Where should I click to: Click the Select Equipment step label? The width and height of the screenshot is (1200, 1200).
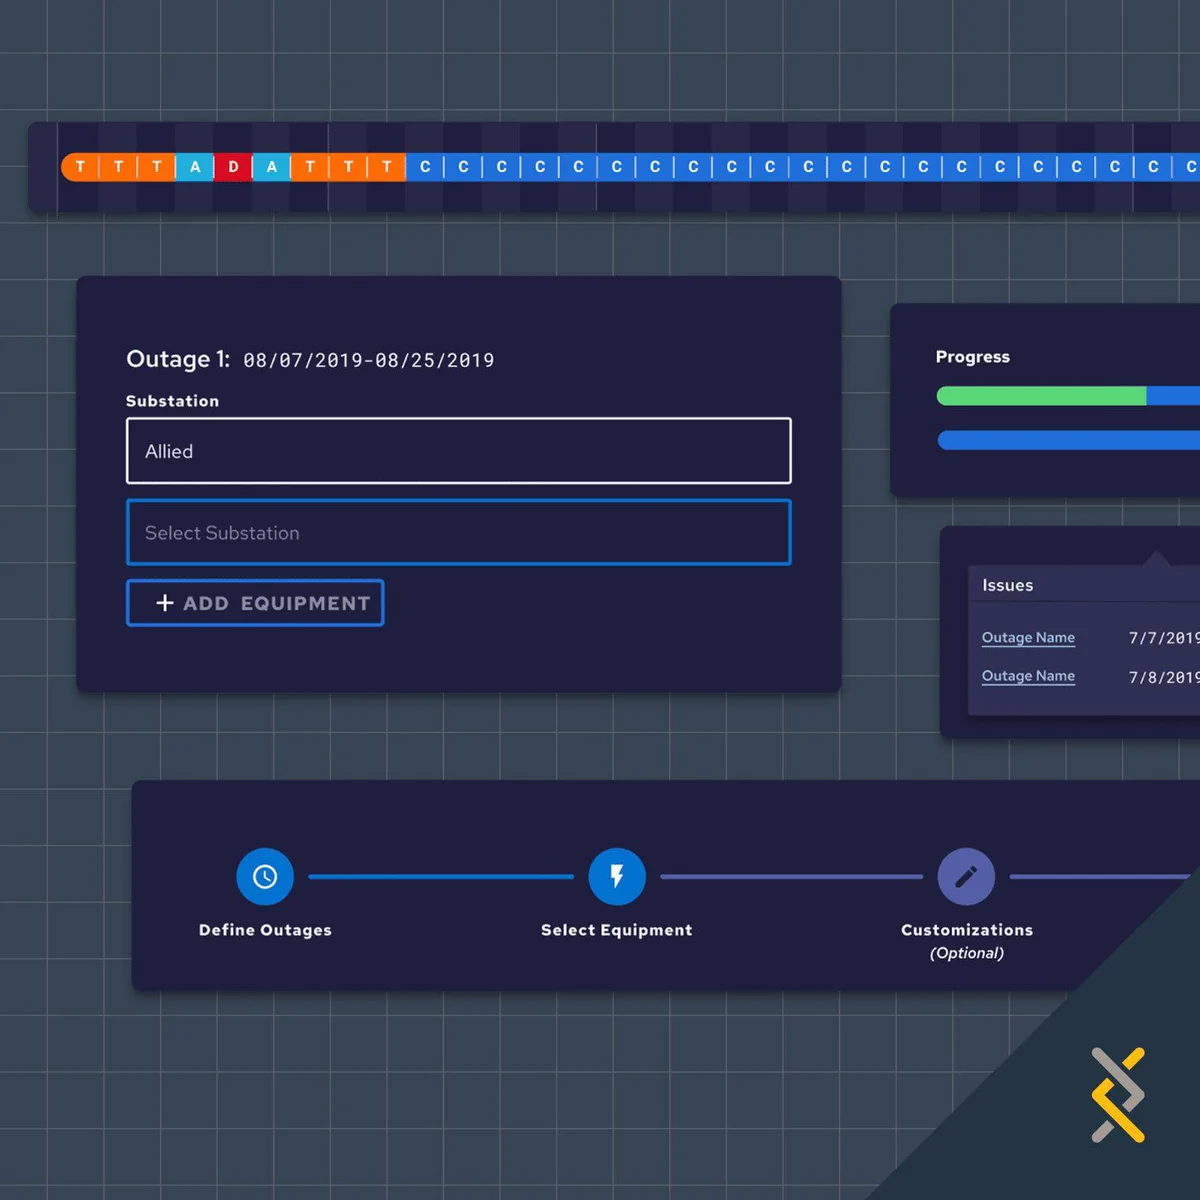click(x=617, y=930)
